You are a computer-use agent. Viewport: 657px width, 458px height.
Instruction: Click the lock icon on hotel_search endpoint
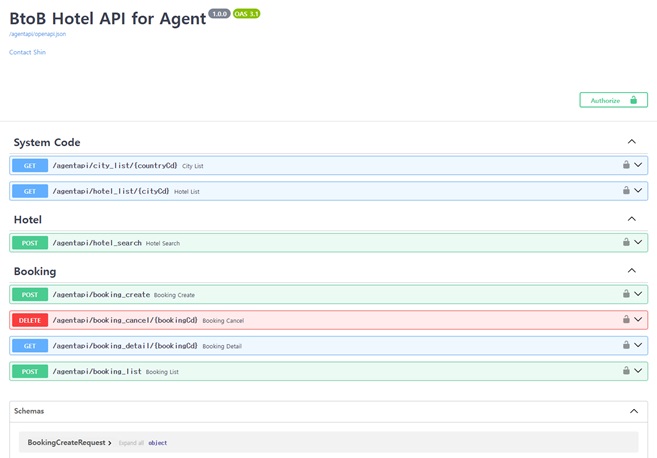point(626,242)
